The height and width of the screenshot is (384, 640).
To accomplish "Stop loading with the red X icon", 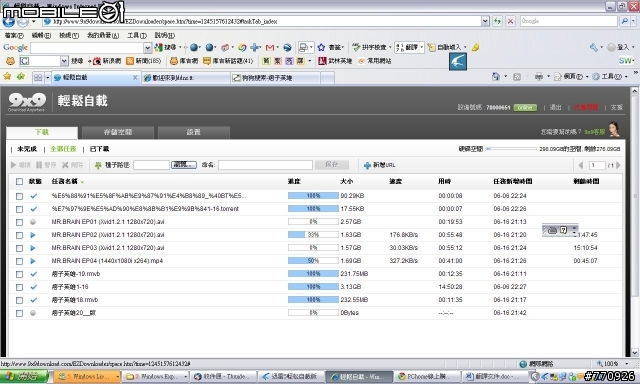I will click(510, 21).
